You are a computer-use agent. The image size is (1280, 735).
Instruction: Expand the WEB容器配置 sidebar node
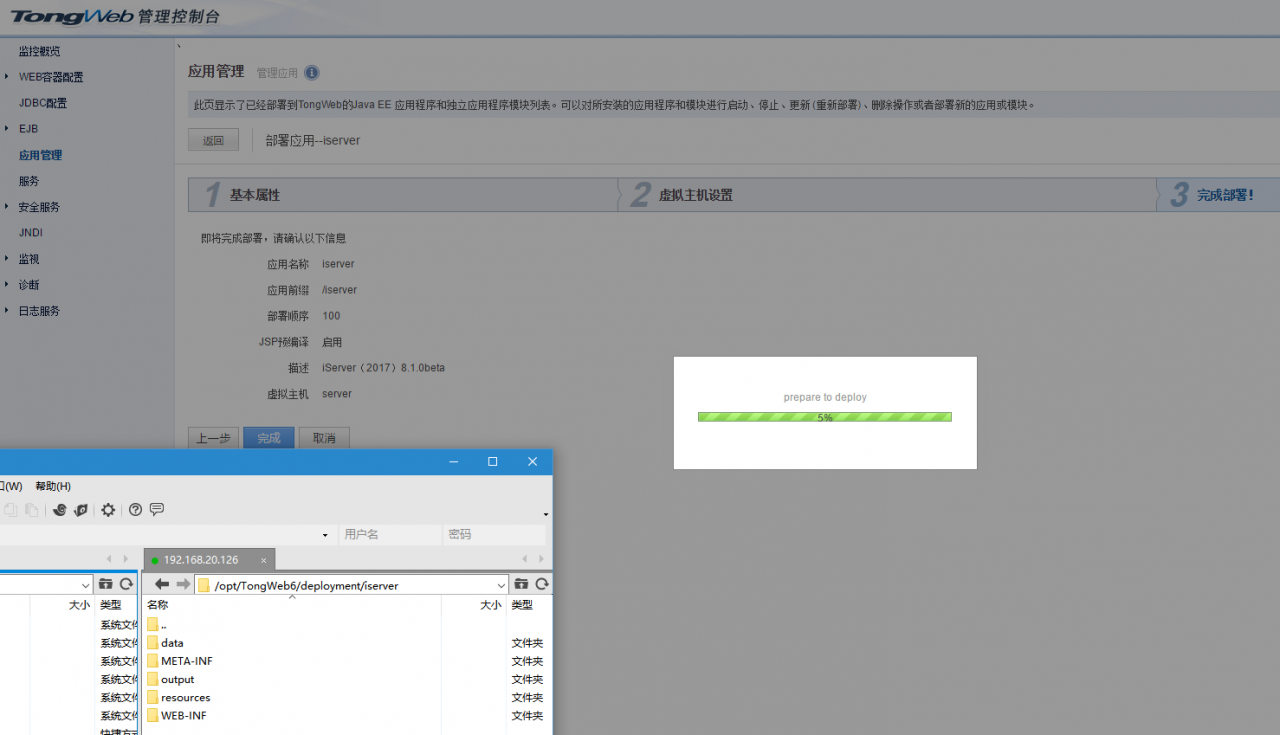coord(7,77)
